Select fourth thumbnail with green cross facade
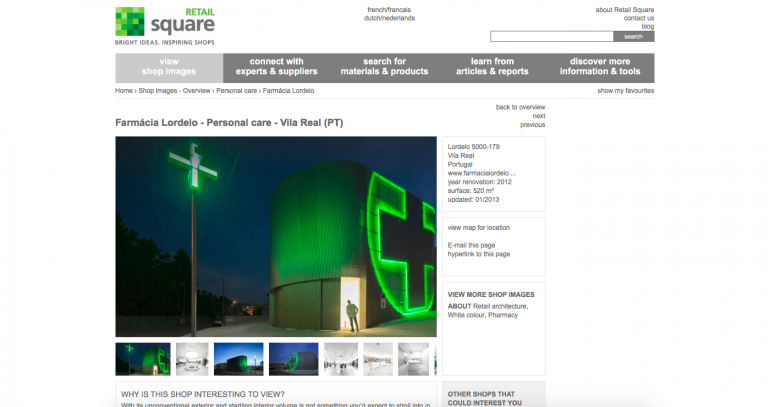The image size is (770, 407). (x=294, y=359)
